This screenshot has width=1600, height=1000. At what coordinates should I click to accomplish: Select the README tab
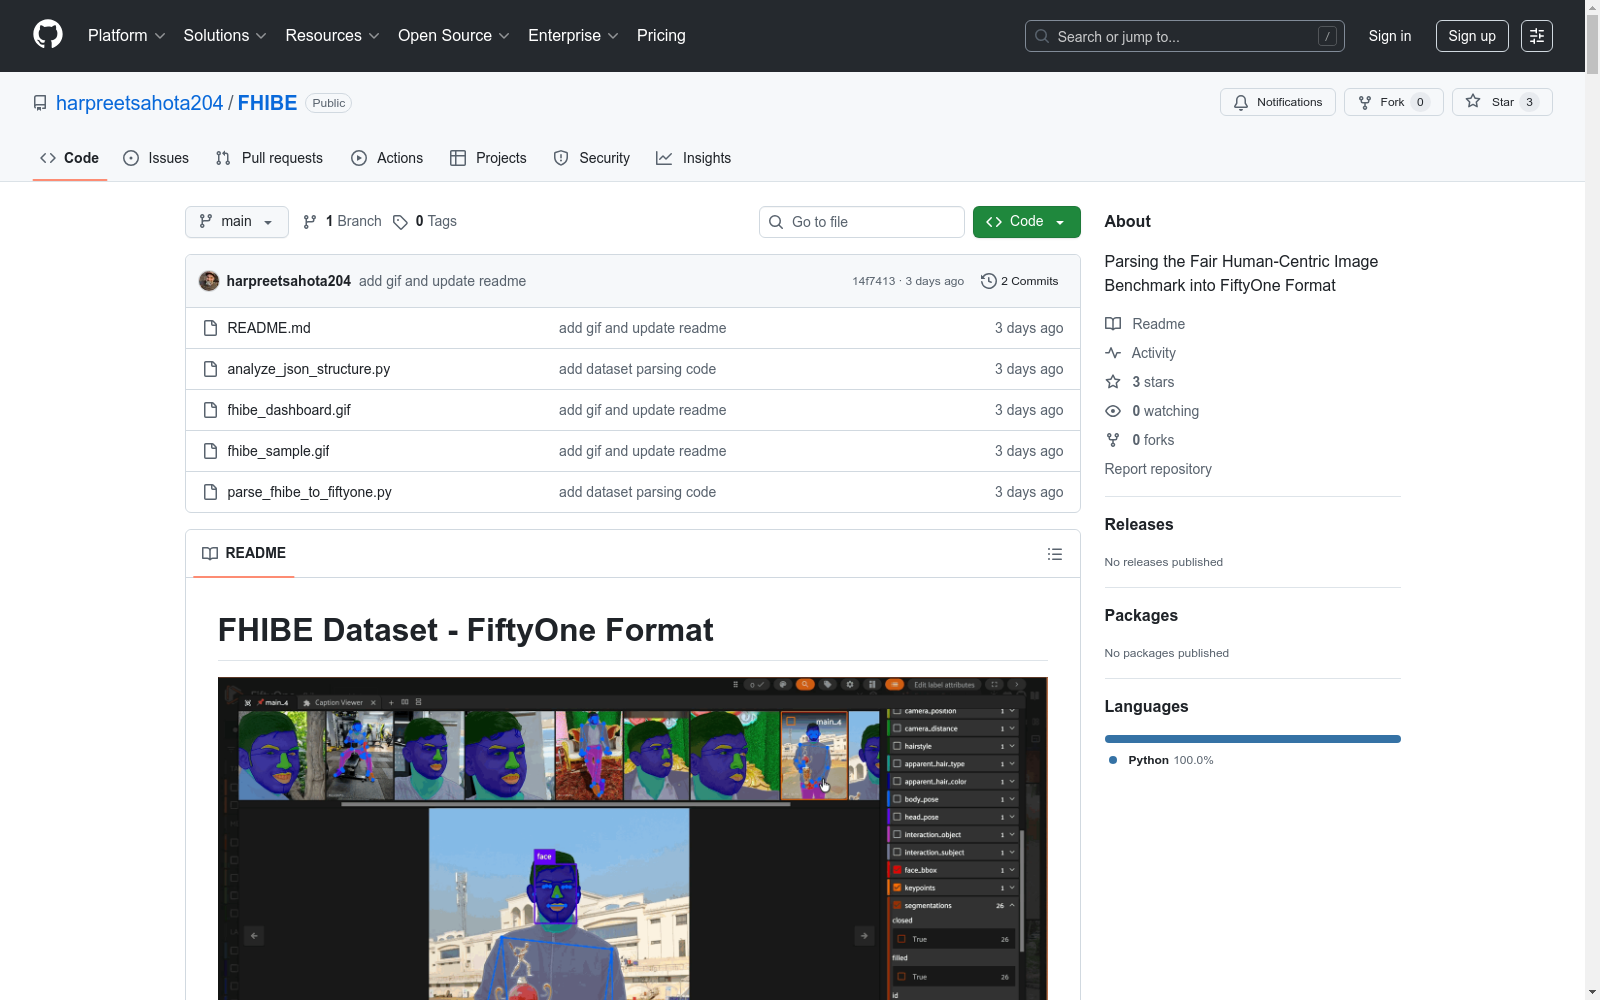point(244,553)
